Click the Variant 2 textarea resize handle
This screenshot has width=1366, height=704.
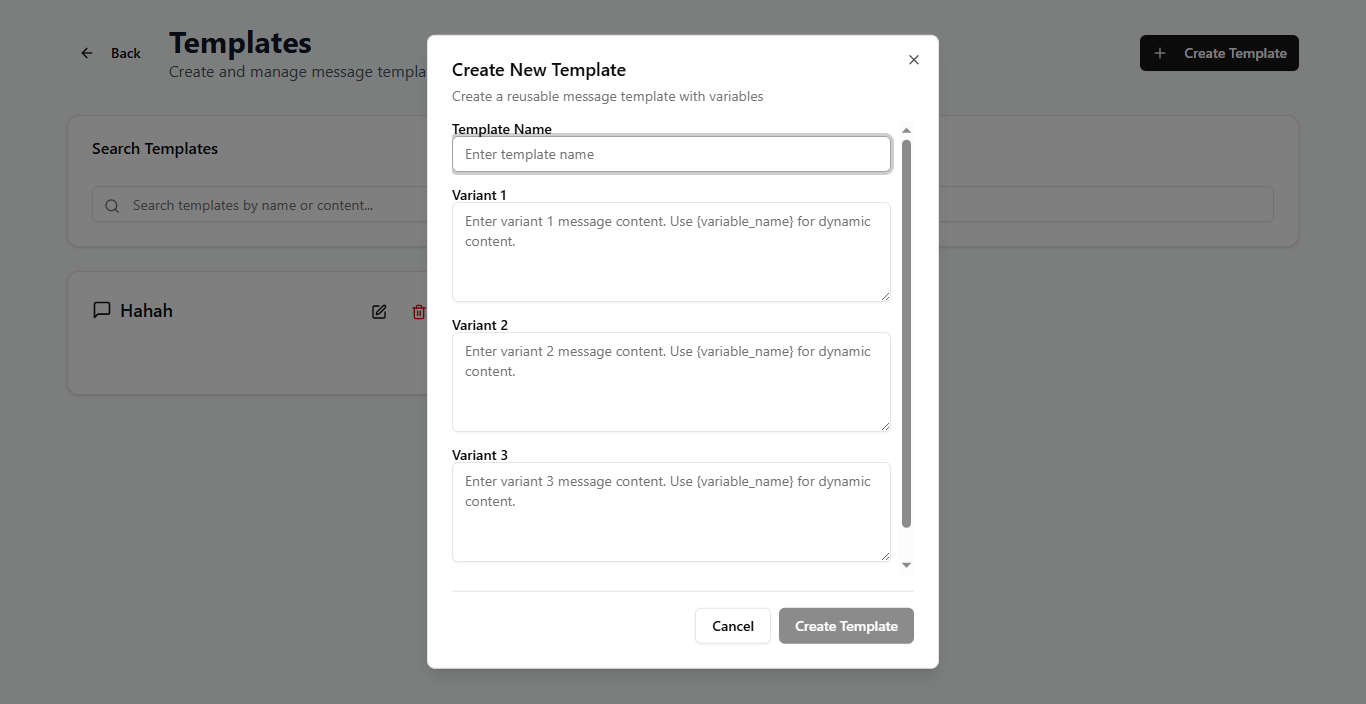pyautogui.click(x=885, y=426)
